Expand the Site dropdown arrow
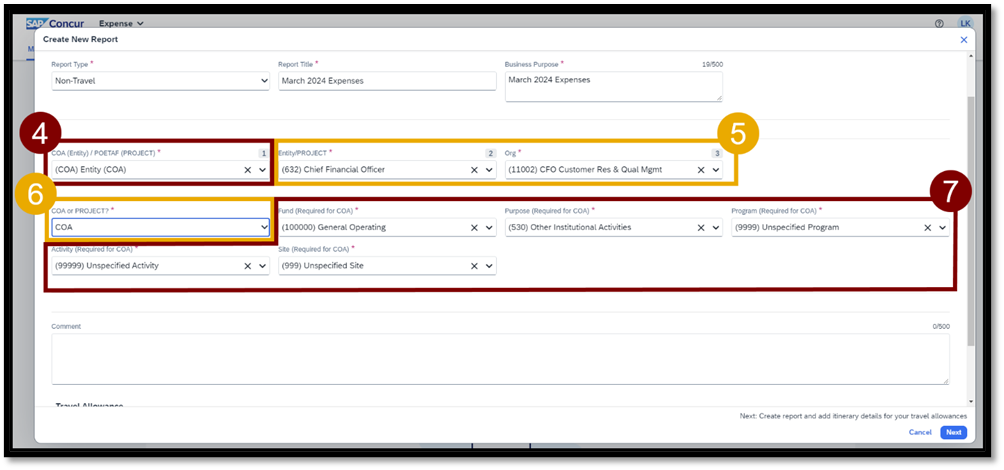 [488, 266]
